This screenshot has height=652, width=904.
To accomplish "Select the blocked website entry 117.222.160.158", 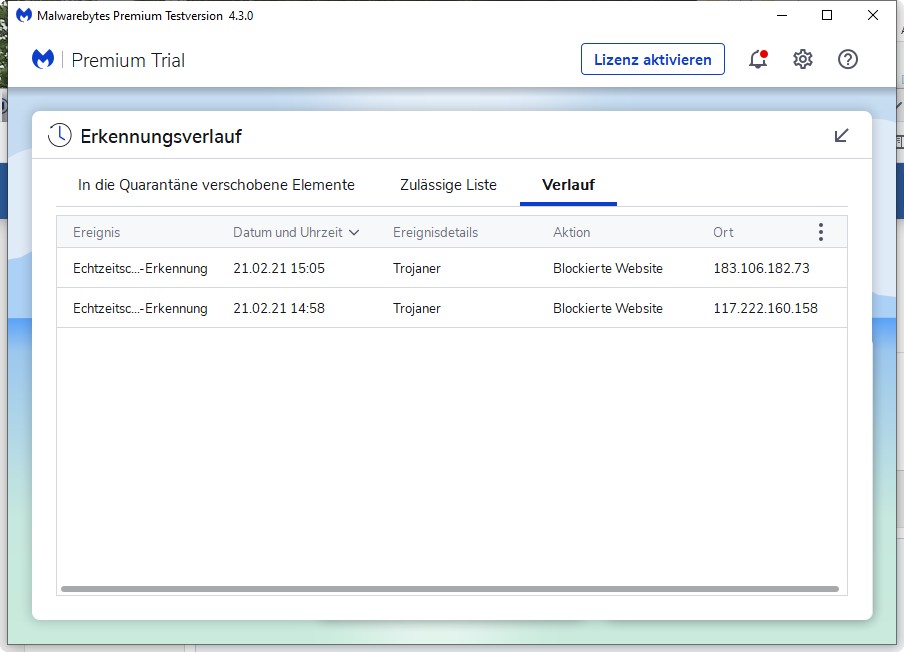I will click(x=768, y=309).
